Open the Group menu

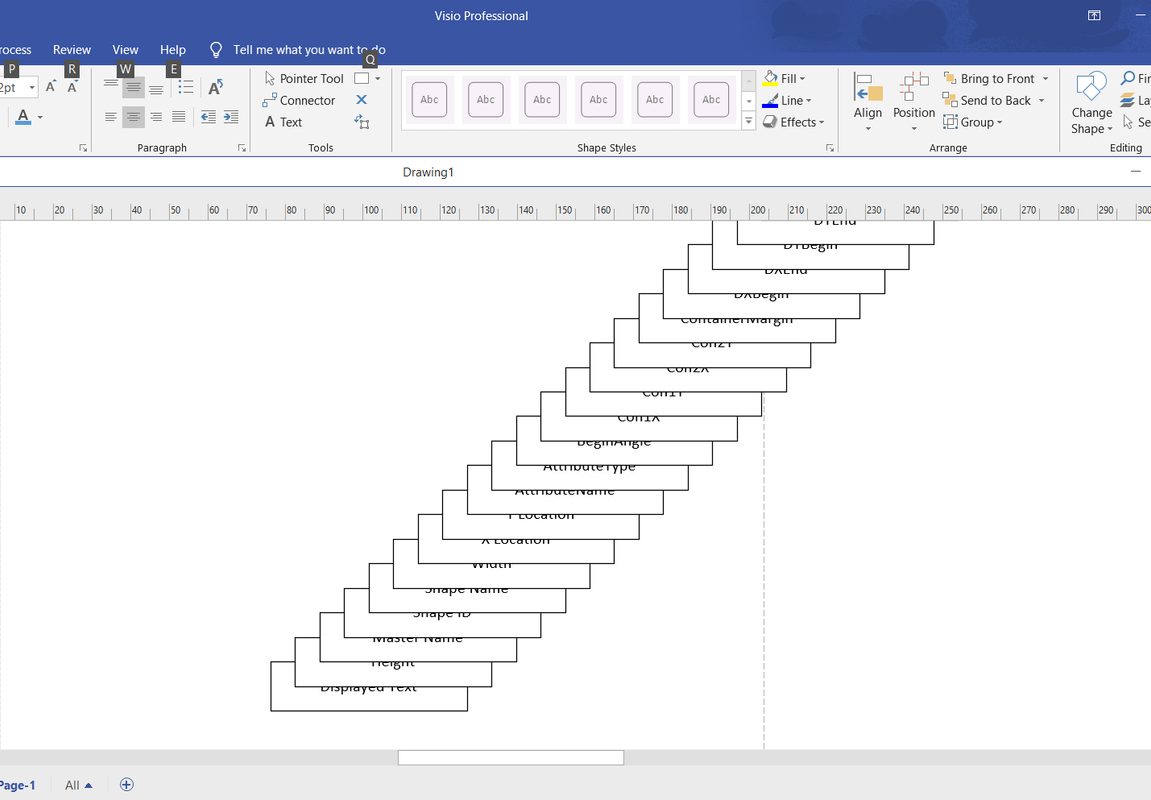coord(973,123)
